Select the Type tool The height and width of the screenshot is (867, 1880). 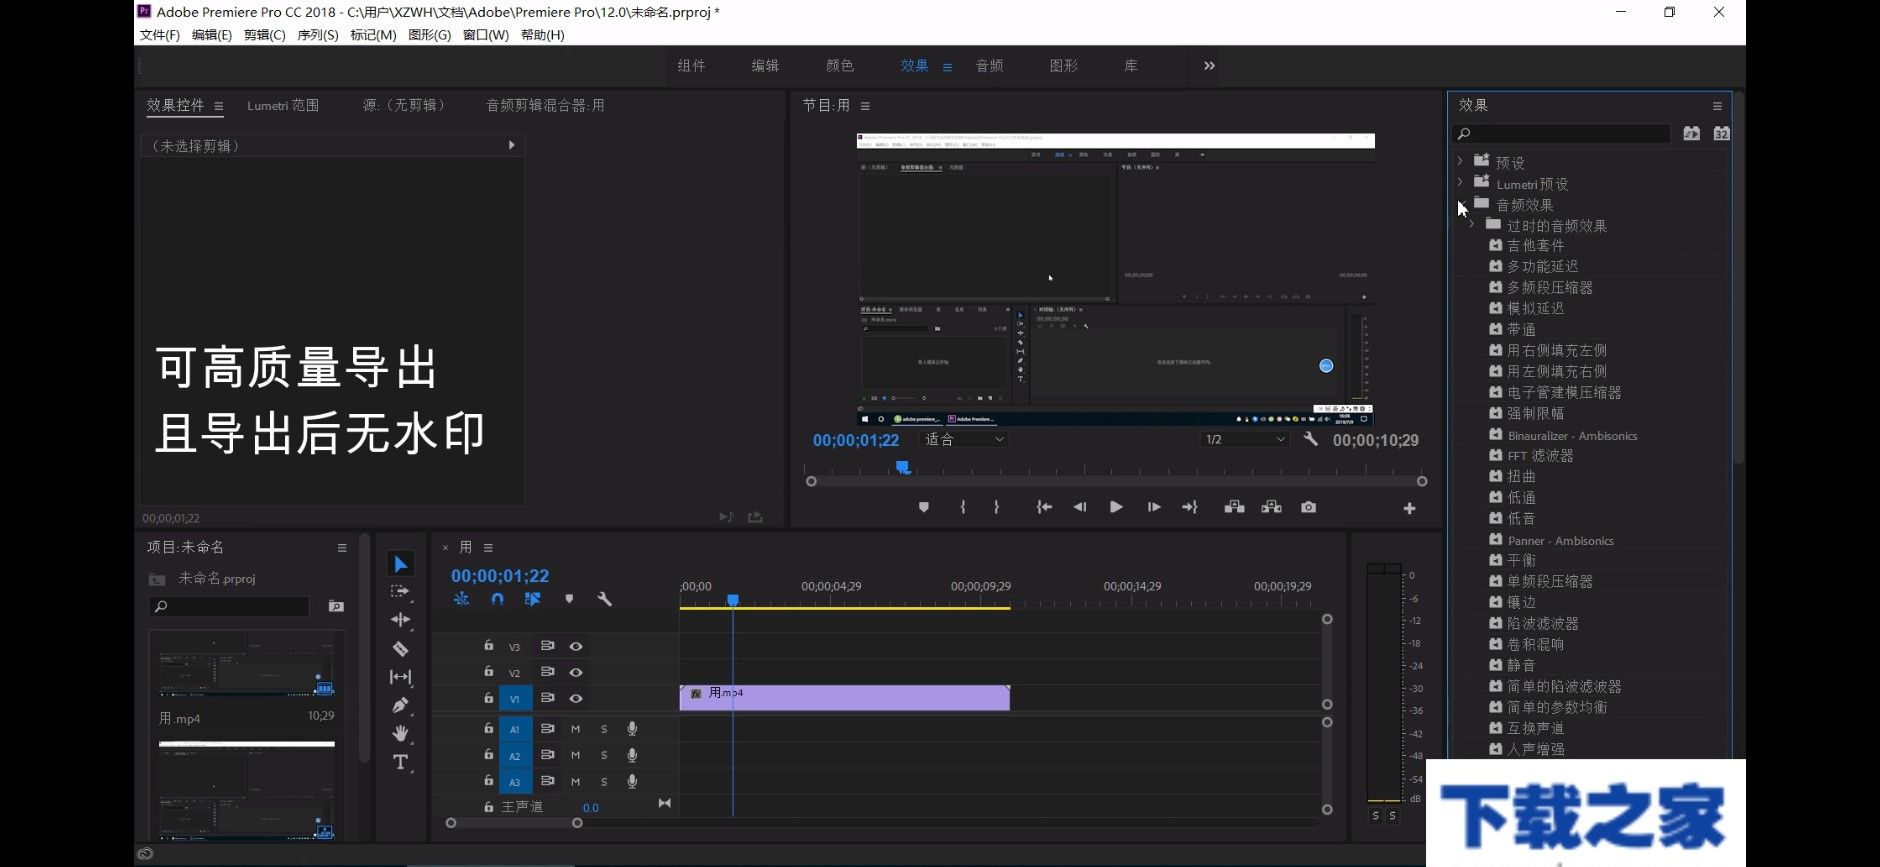(x=400, y=762)
